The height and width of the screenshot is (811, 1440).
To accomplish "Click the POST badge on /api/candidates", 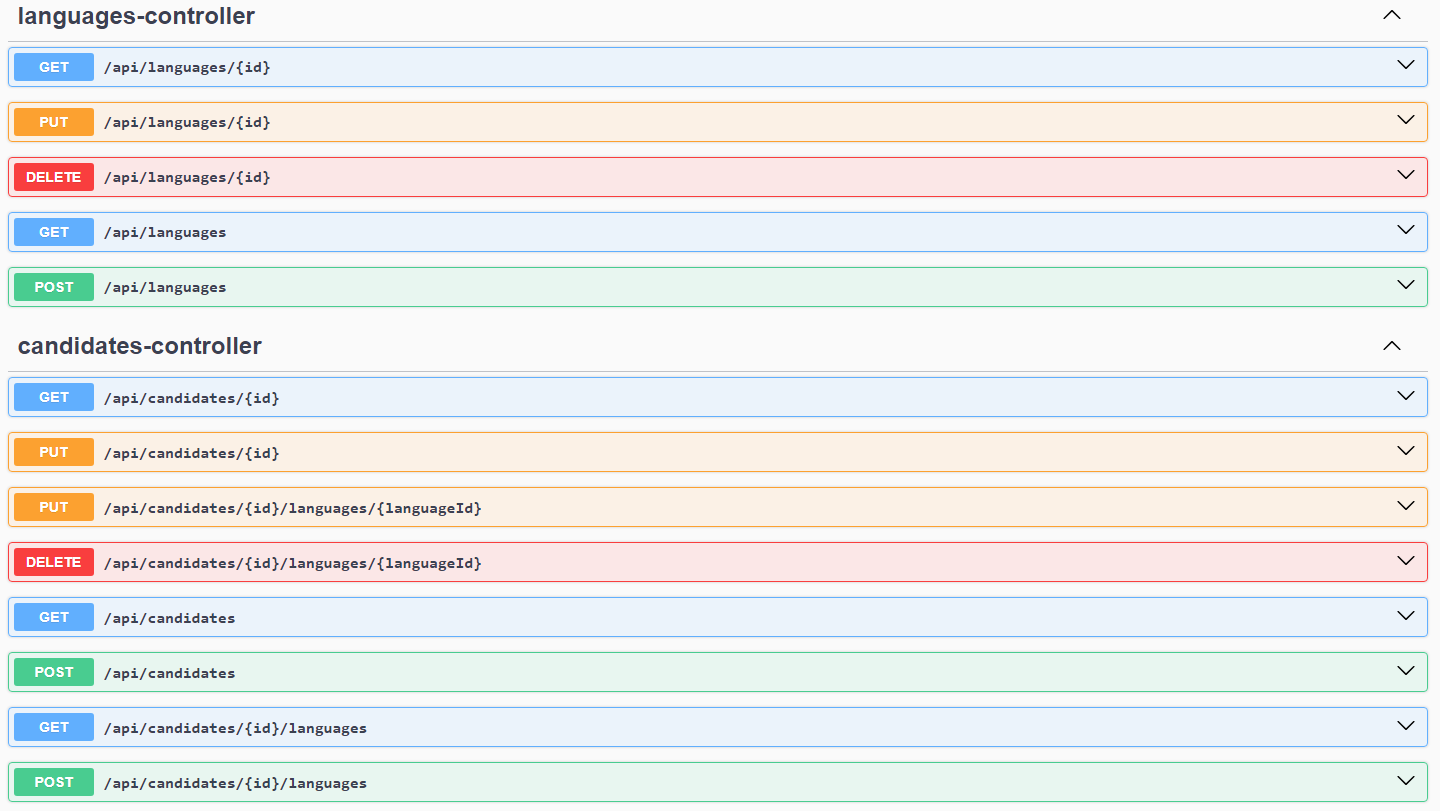I will (x=53, y=672).
